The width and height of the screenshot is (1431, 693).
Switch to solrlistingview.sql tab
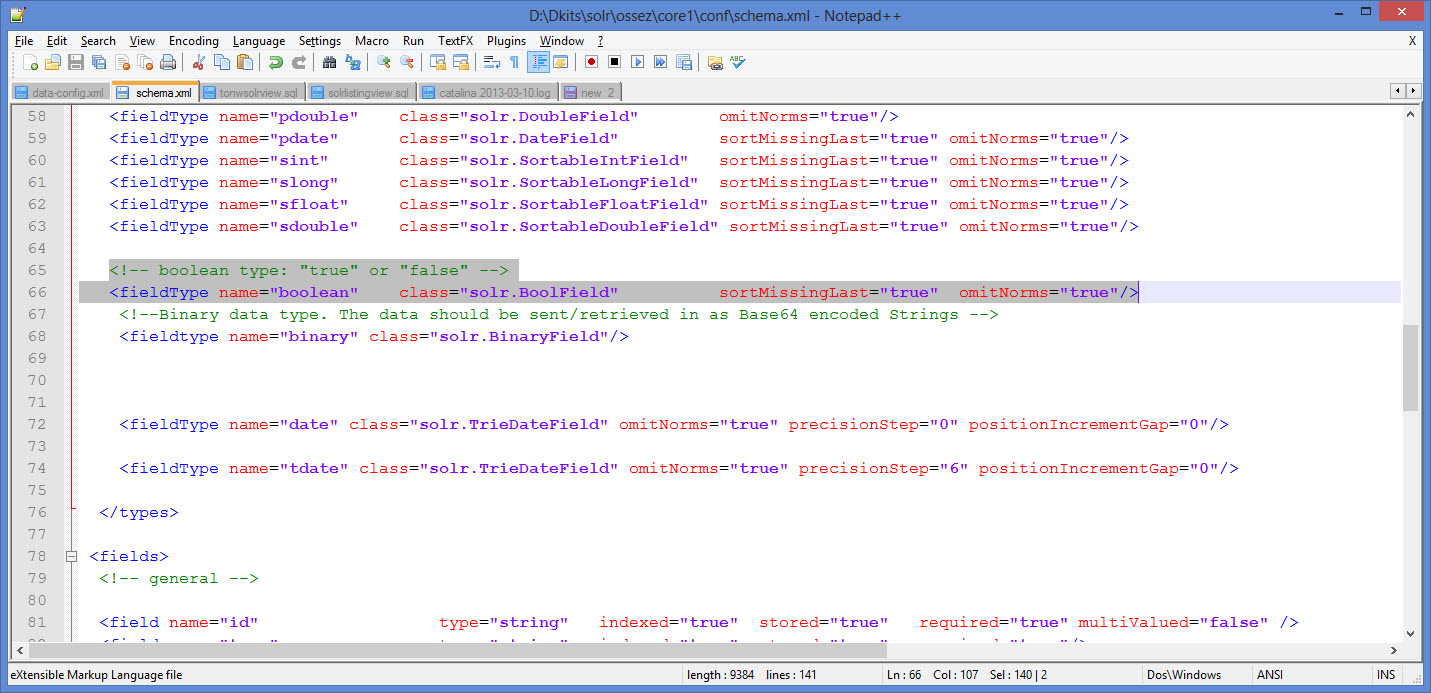(360, 93)
